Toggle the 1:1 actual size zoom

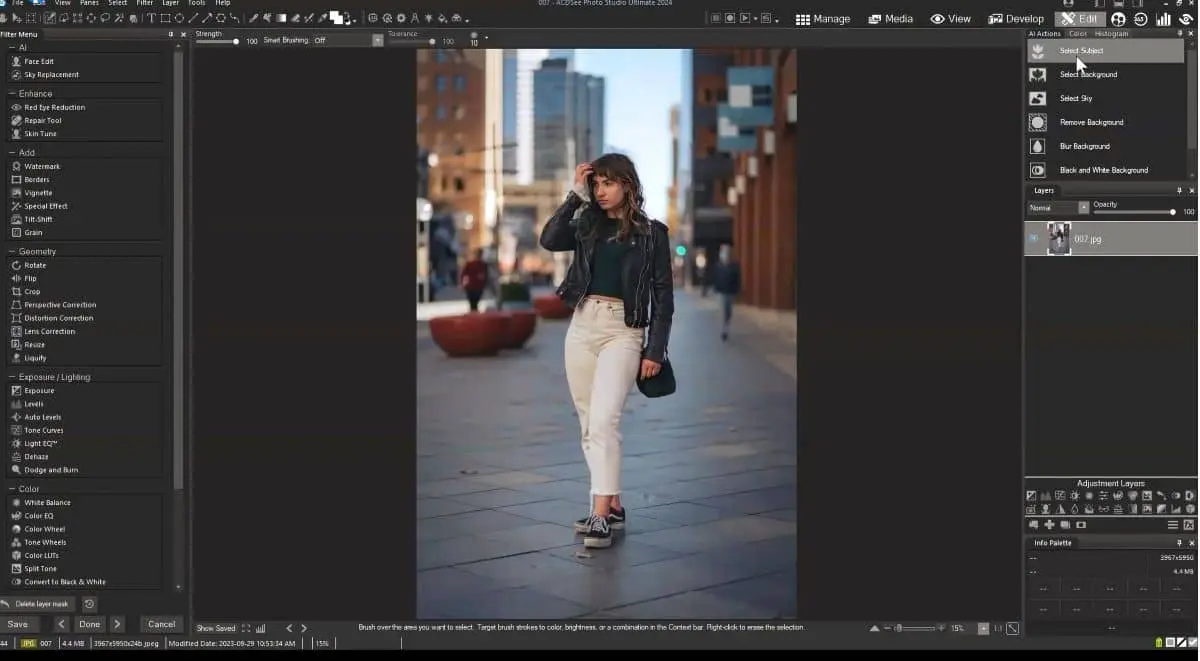point(997,628)
